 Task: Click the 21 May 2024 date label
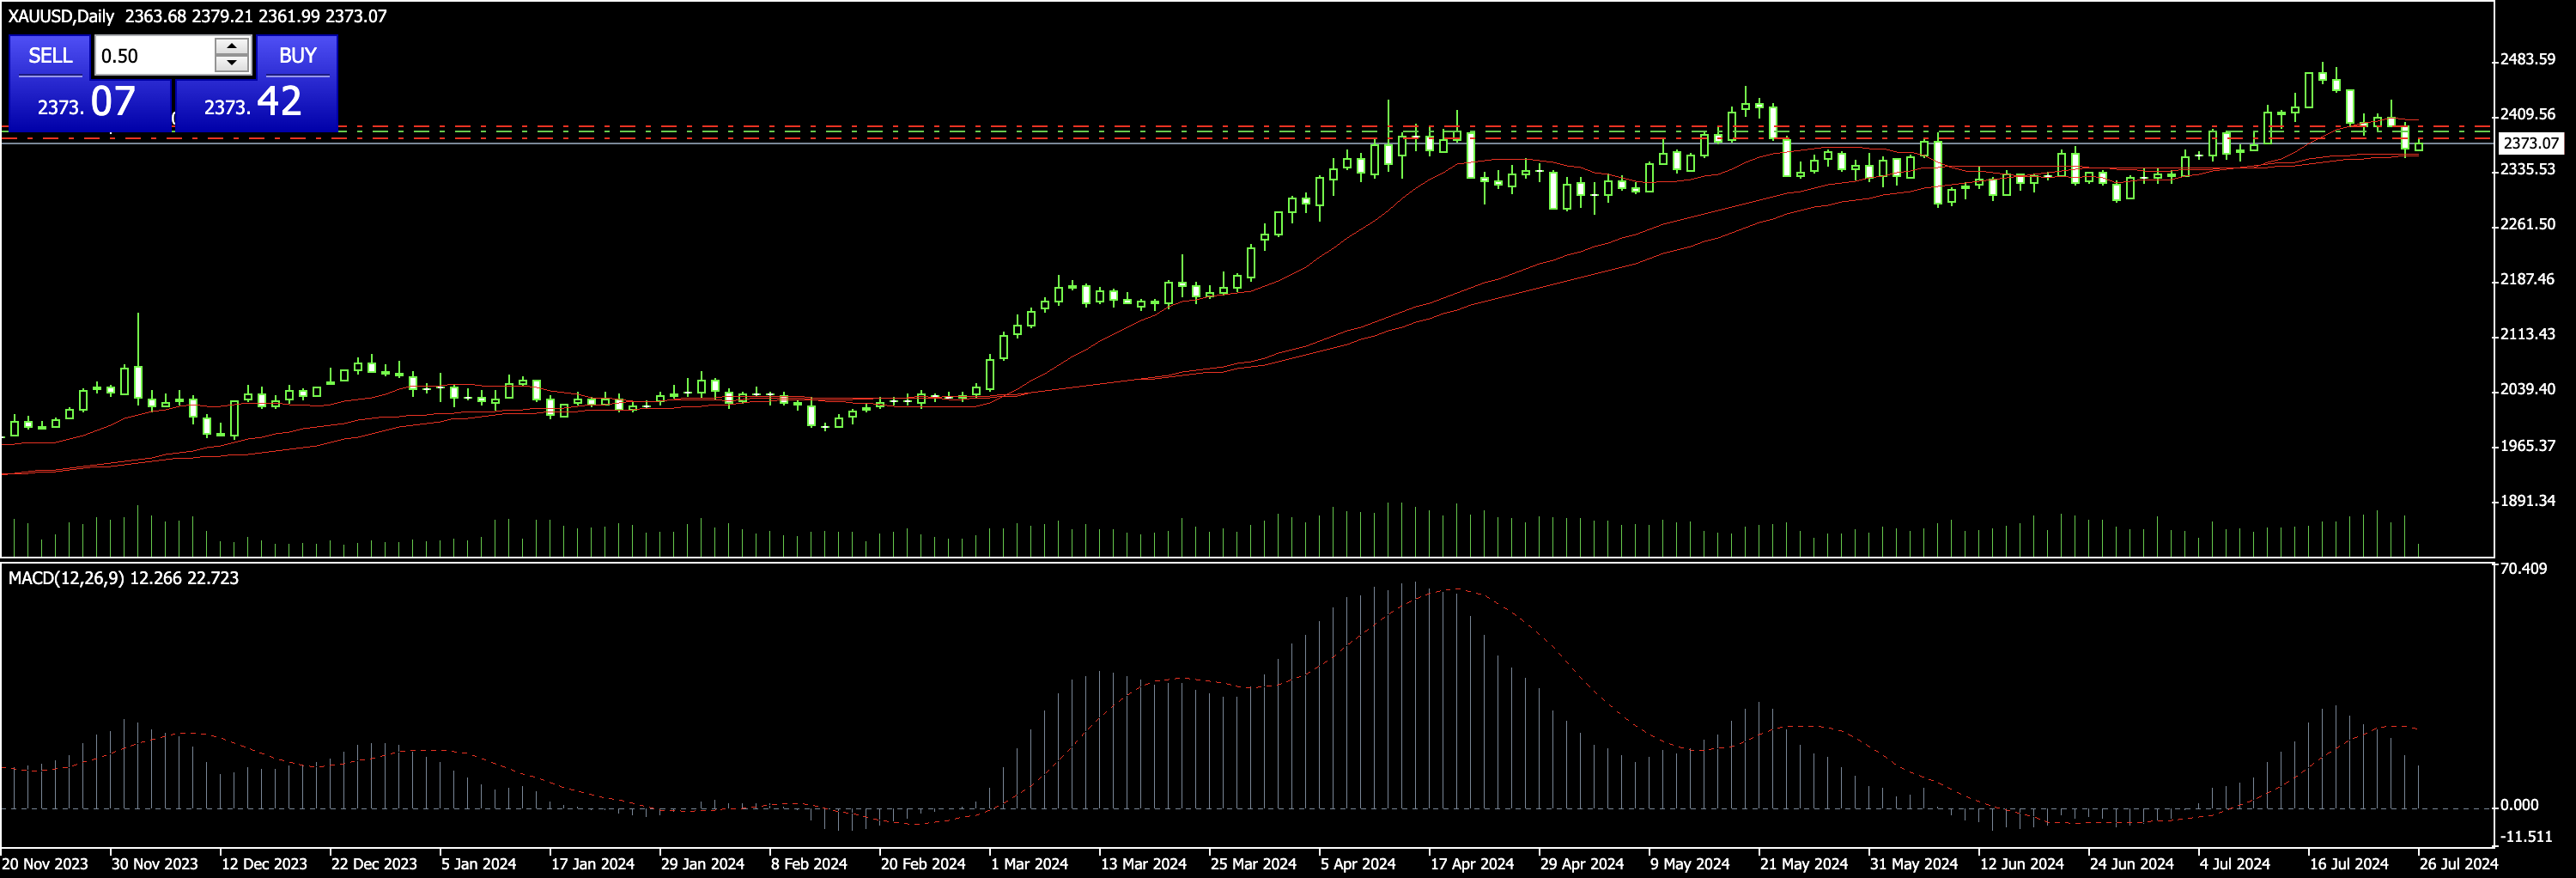[1804, 863]
